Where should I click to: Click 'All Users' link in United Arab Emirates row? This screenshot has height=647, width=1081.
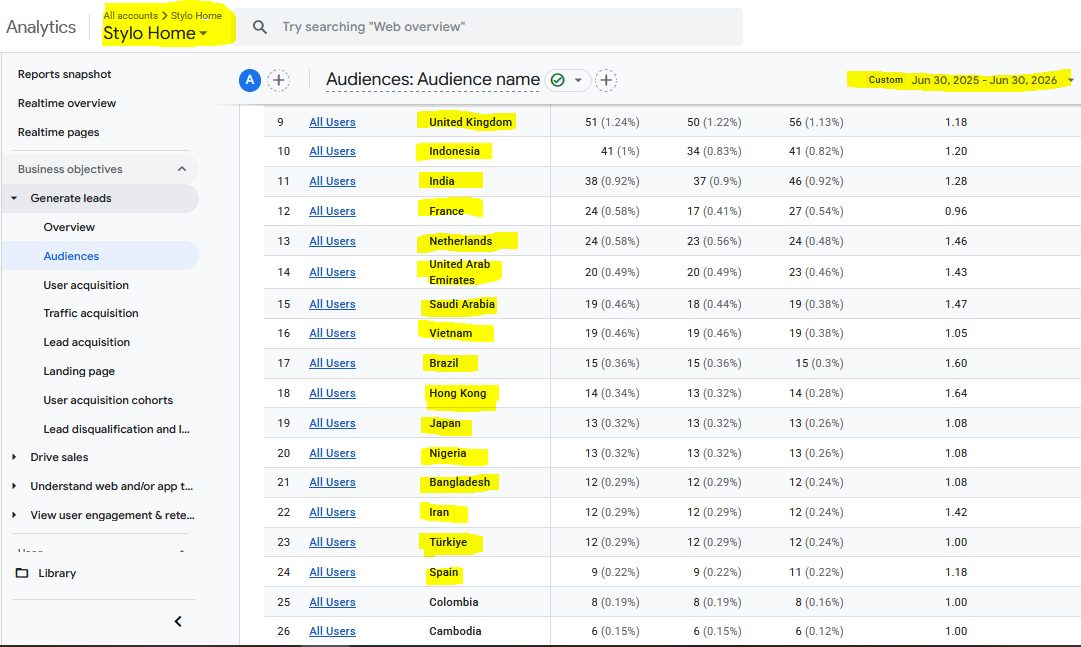click(332, 272)
